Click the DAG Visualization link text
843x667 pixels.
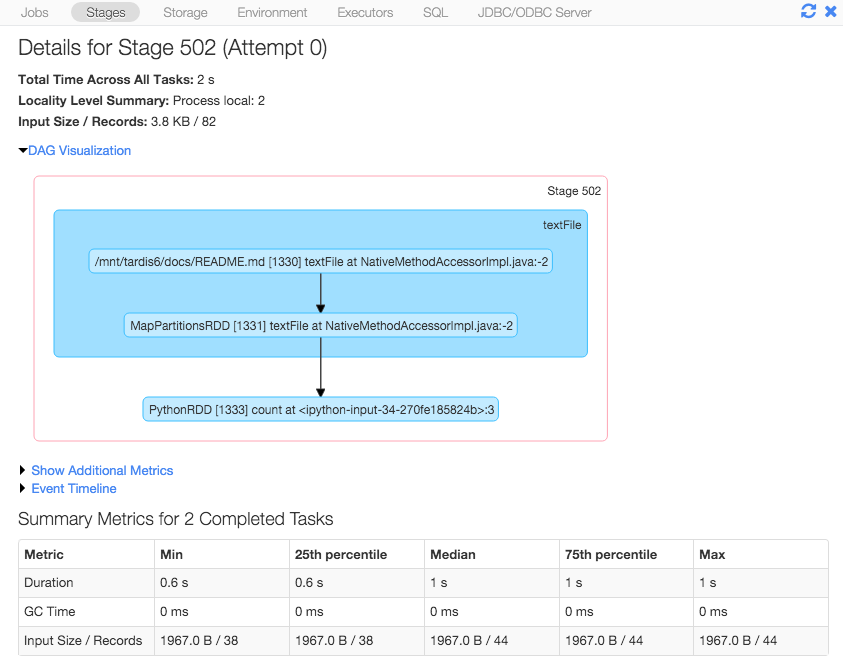pyautogui.click(x=80, y=151)
